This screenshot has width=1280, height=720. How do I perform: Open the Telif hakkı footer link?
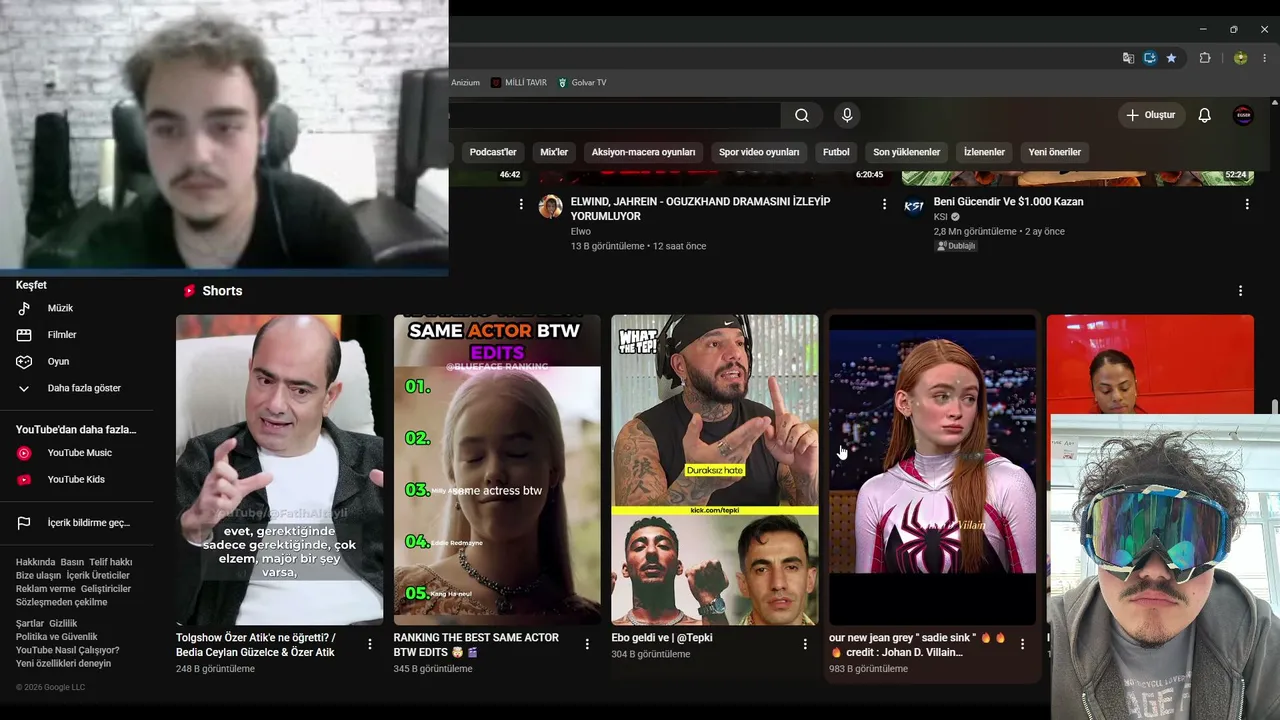click(110, 562)
